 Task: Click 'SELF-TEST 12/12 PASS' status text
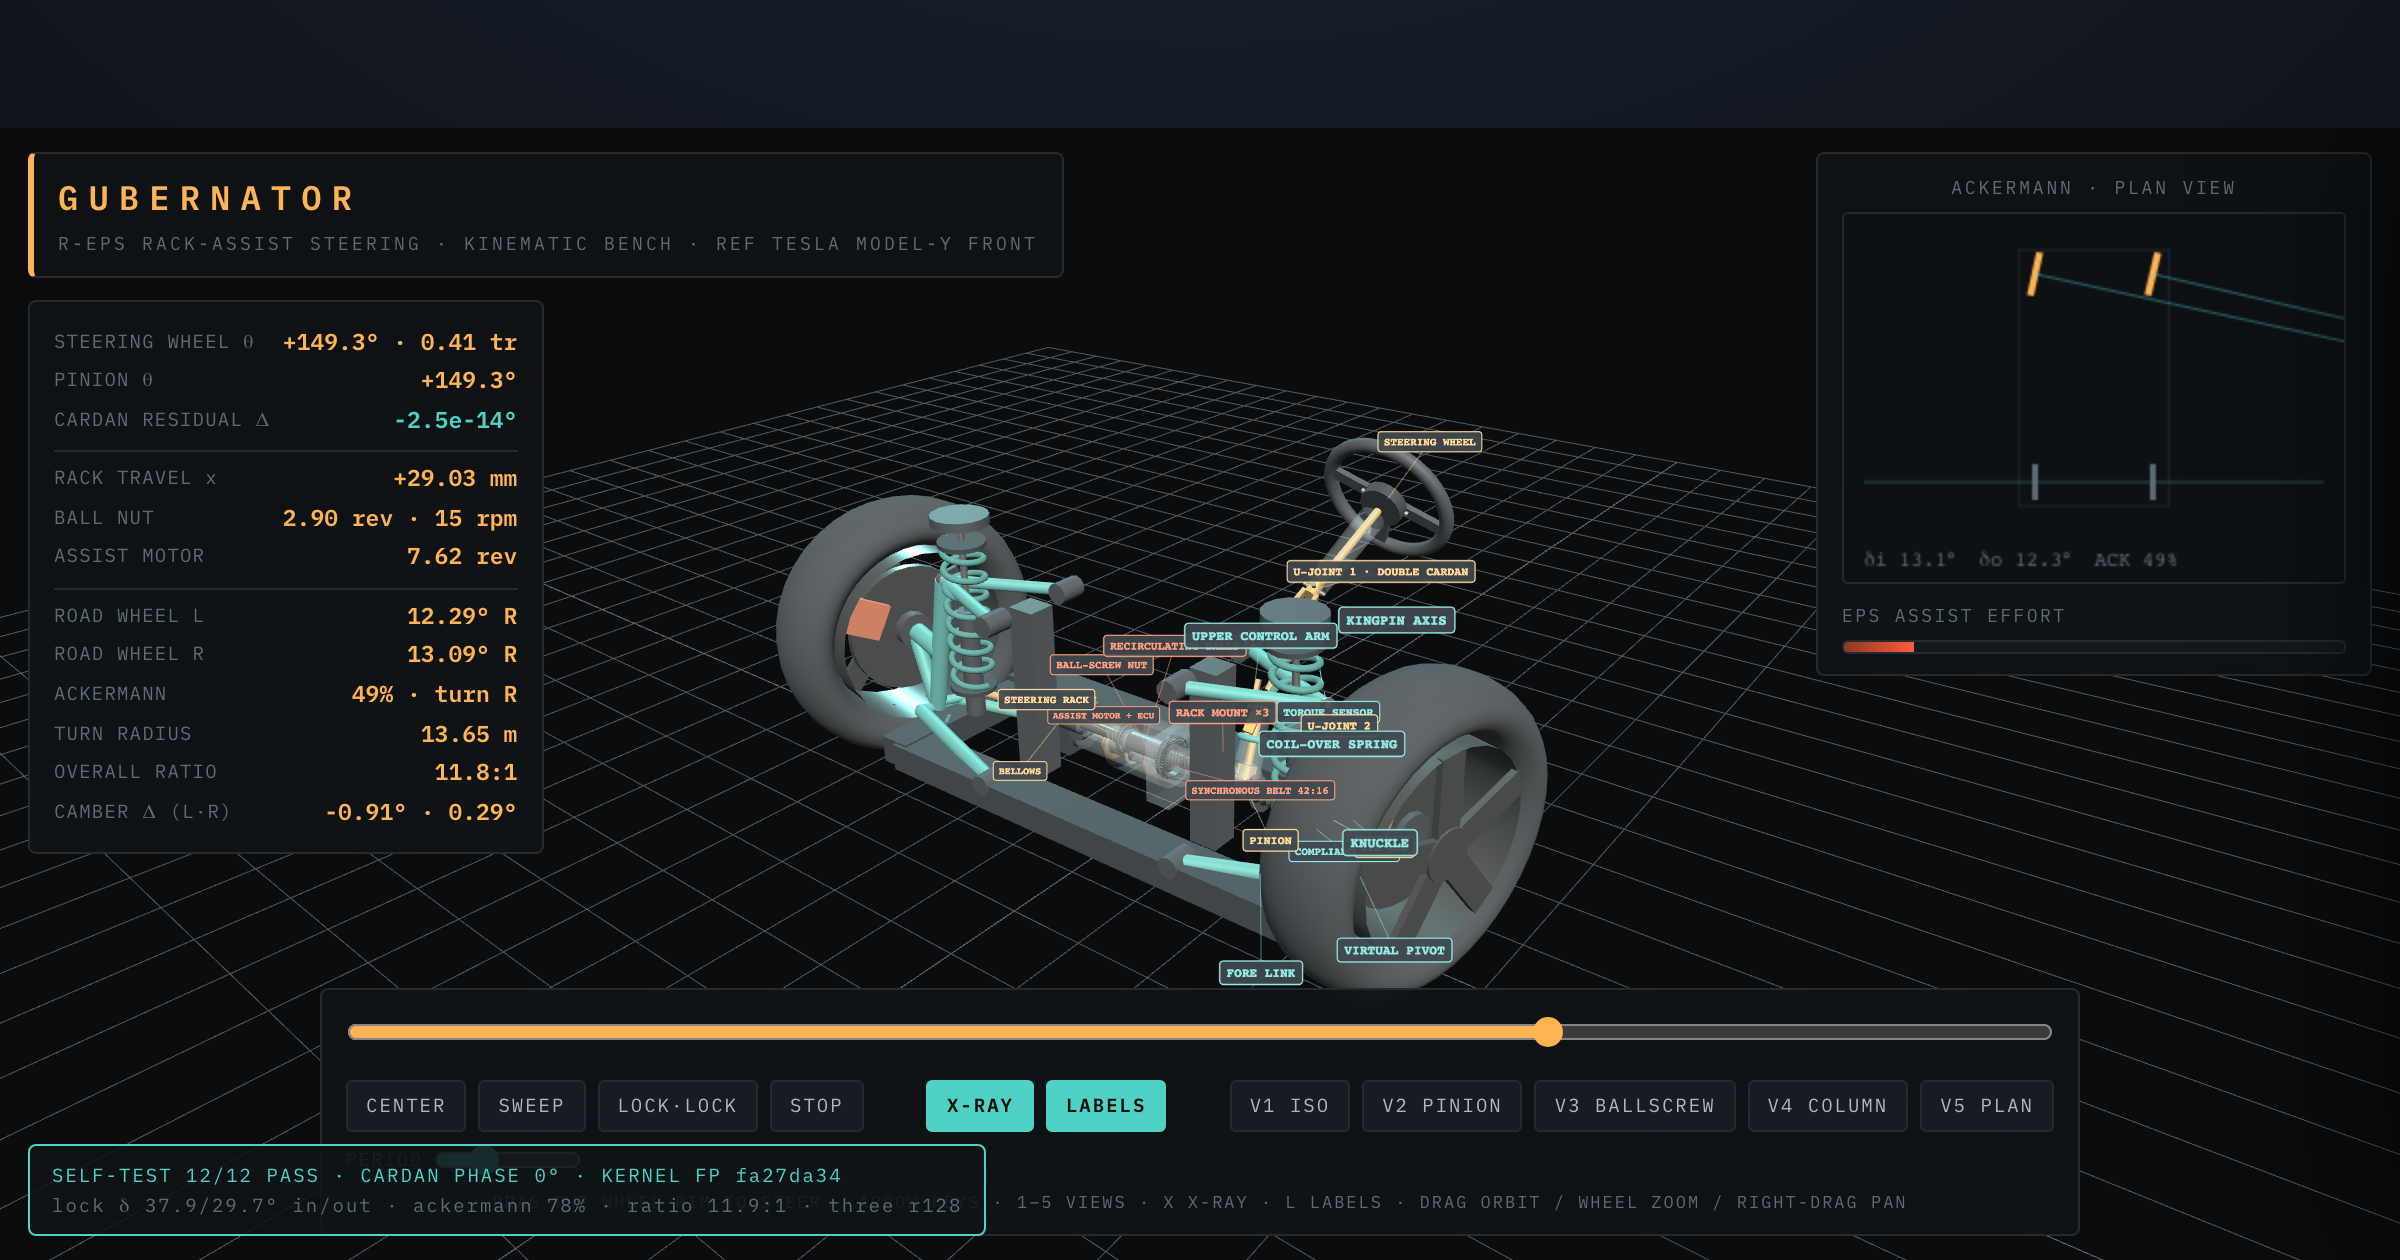(185, 1176)
